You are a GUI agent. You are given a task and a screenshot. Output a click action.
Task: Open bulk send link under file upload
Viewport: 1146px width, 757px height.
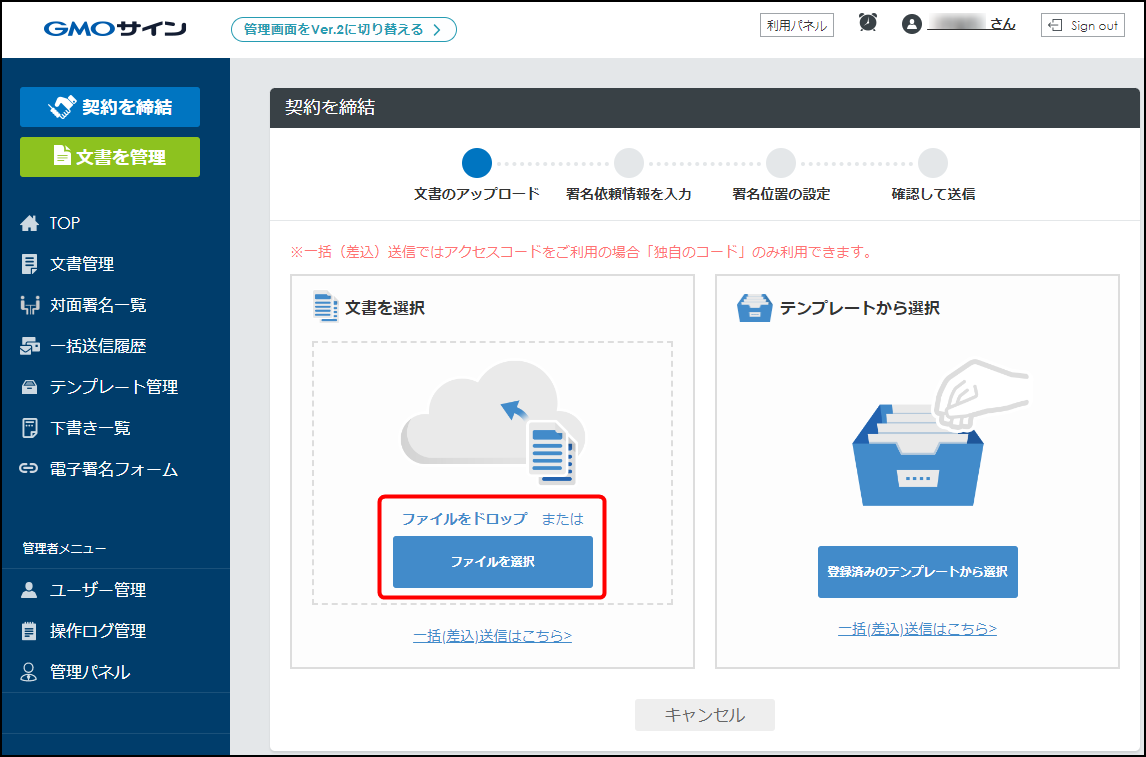pyautogui.click(x=492, y=635)
